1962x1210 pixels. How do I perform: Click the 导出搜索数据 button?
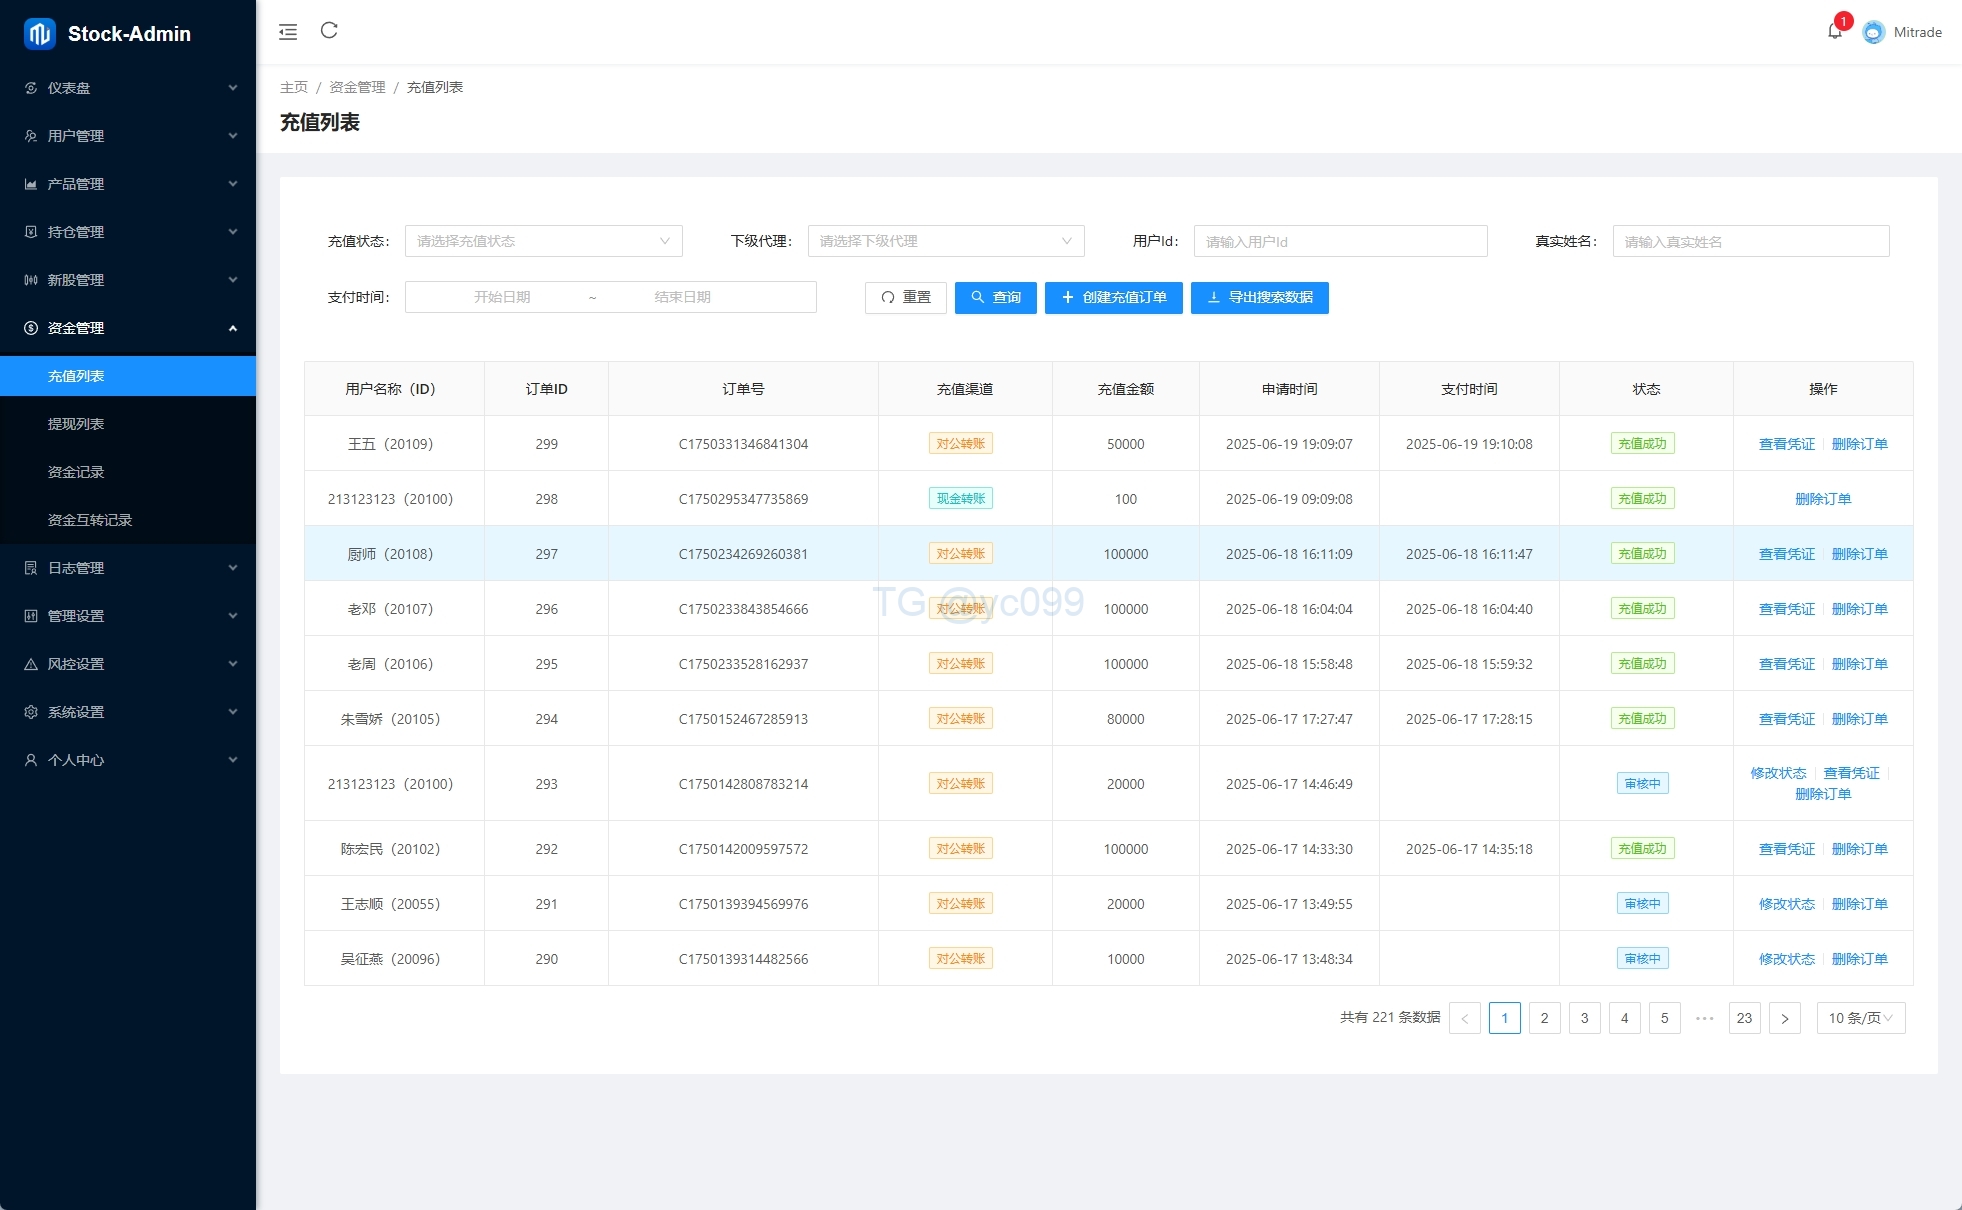[1259, 297]
